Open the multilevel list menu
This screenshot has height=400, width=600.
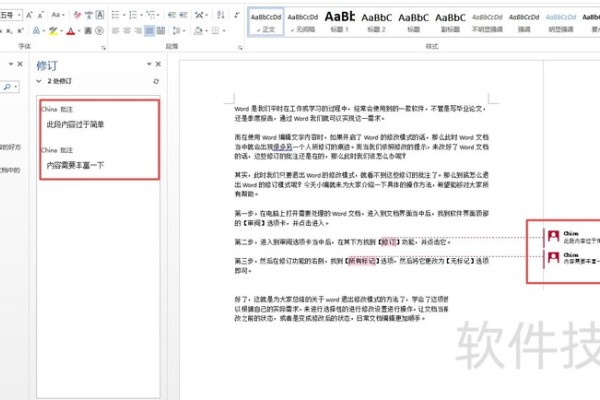click(153, 15)
